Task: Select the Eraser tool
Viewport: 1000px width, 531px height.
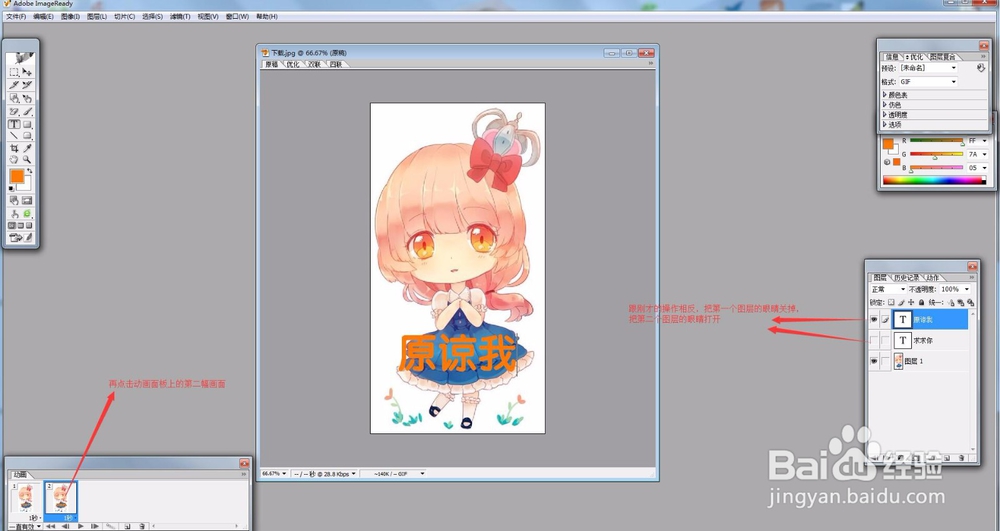Action: pyautogui.click(x=13, y=112)
